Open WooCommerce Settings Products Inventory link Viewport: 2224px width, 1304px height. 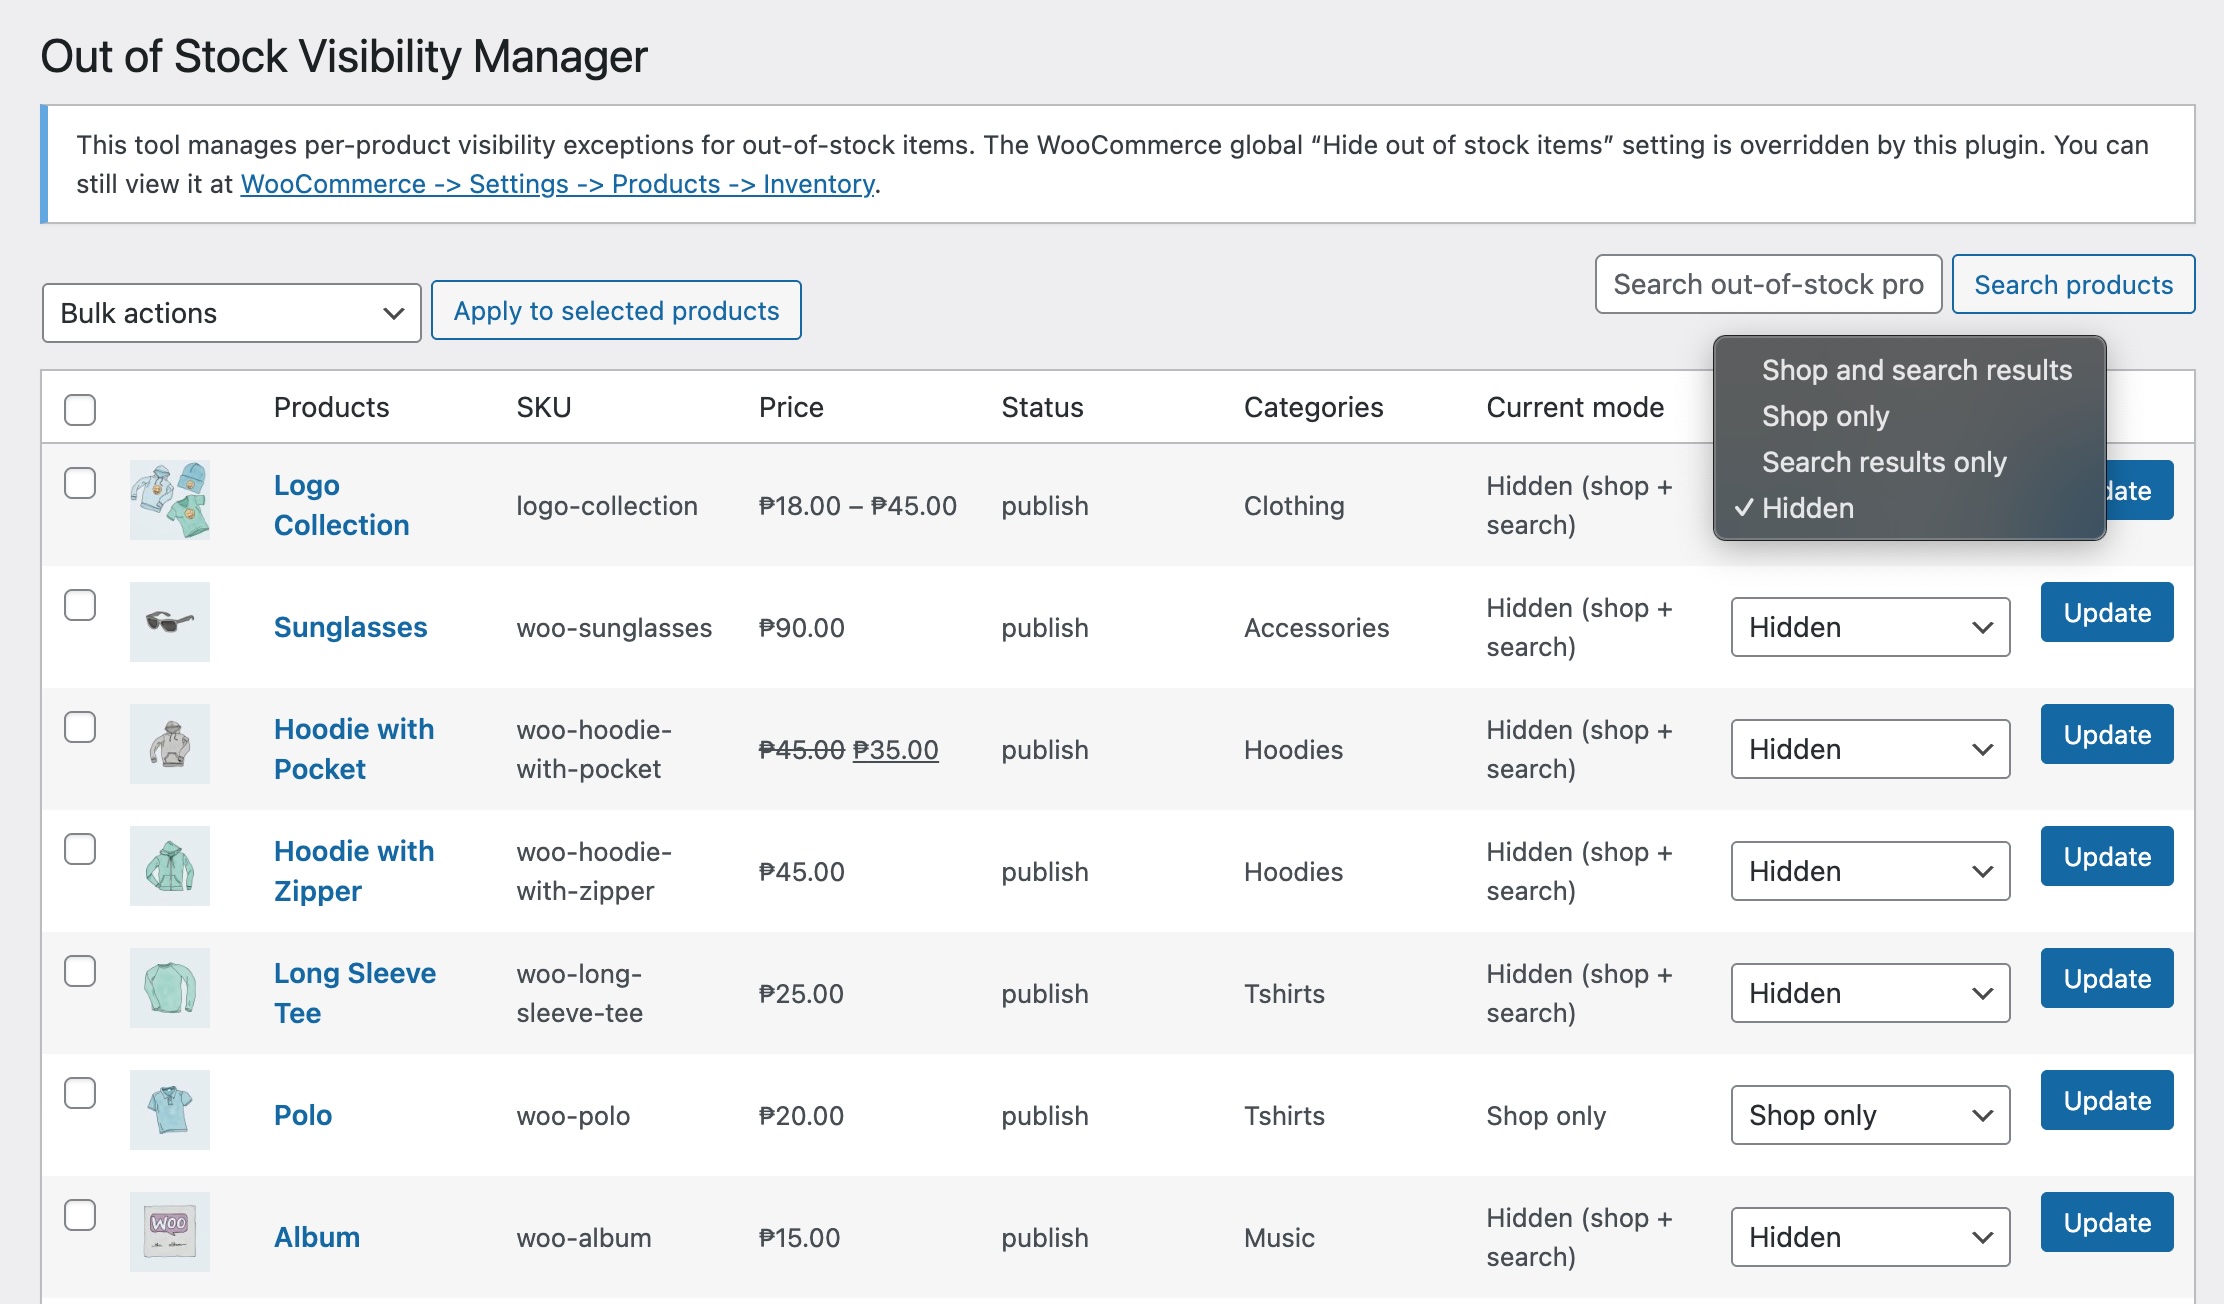point(558,184)
